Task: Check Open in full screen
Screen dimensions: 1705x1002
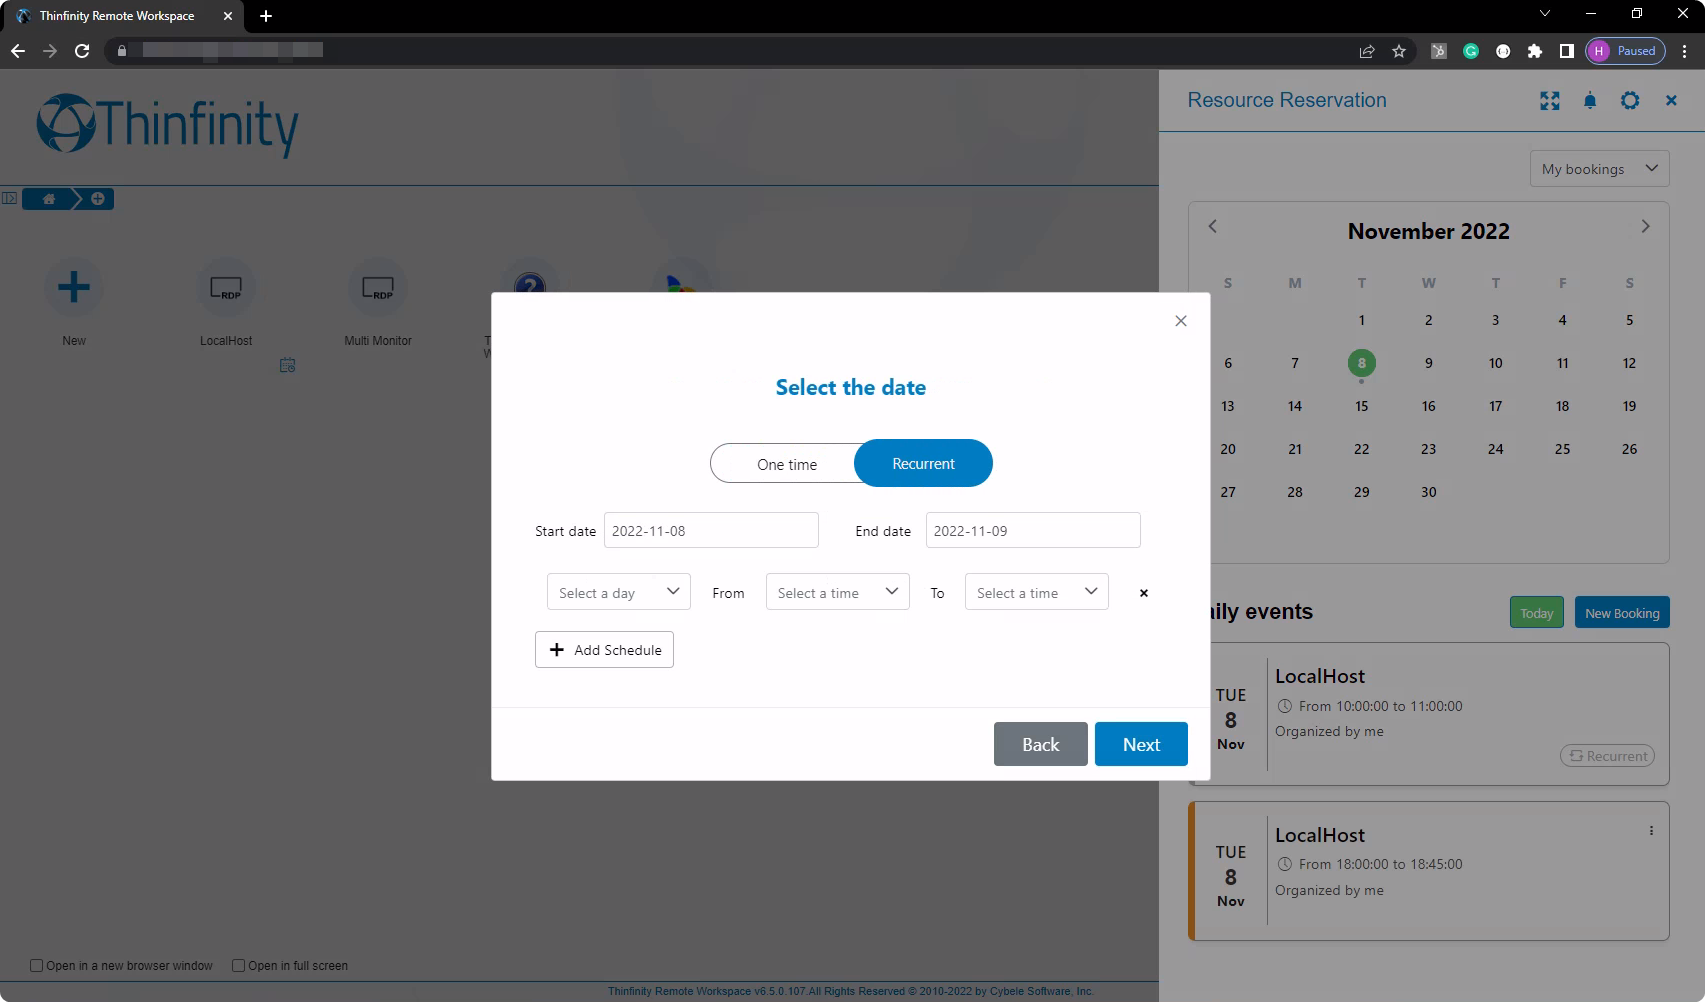Action: coord(239,966)
